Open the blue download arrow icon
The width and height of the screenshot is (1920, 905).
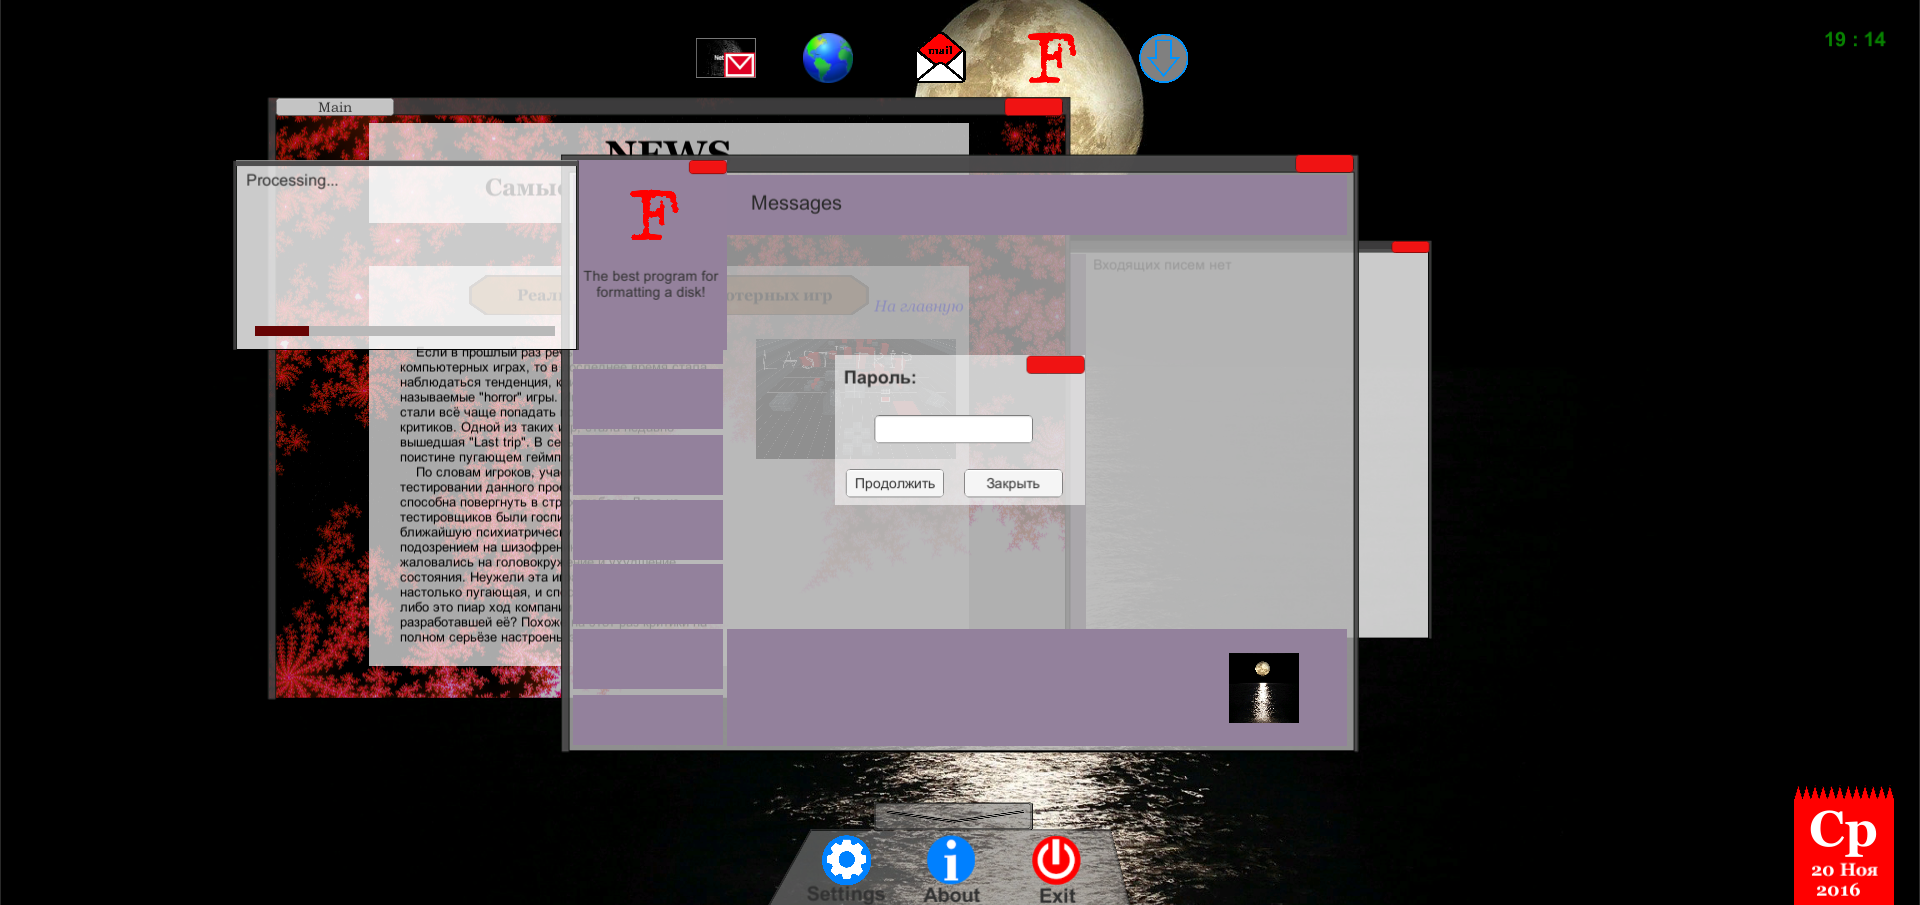pyautogui.click(x=1164, y=58)
